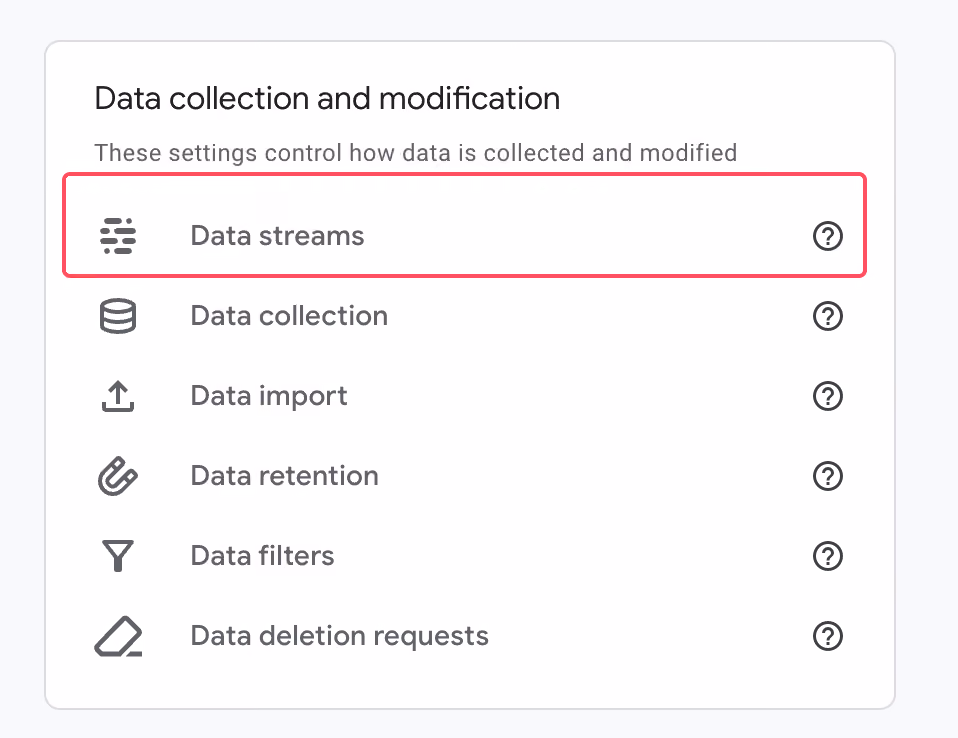Image resolution: width=958 pixels, height=738 pixels.
Task: Open help for Data streams
Action: click(x=828, y=236)
